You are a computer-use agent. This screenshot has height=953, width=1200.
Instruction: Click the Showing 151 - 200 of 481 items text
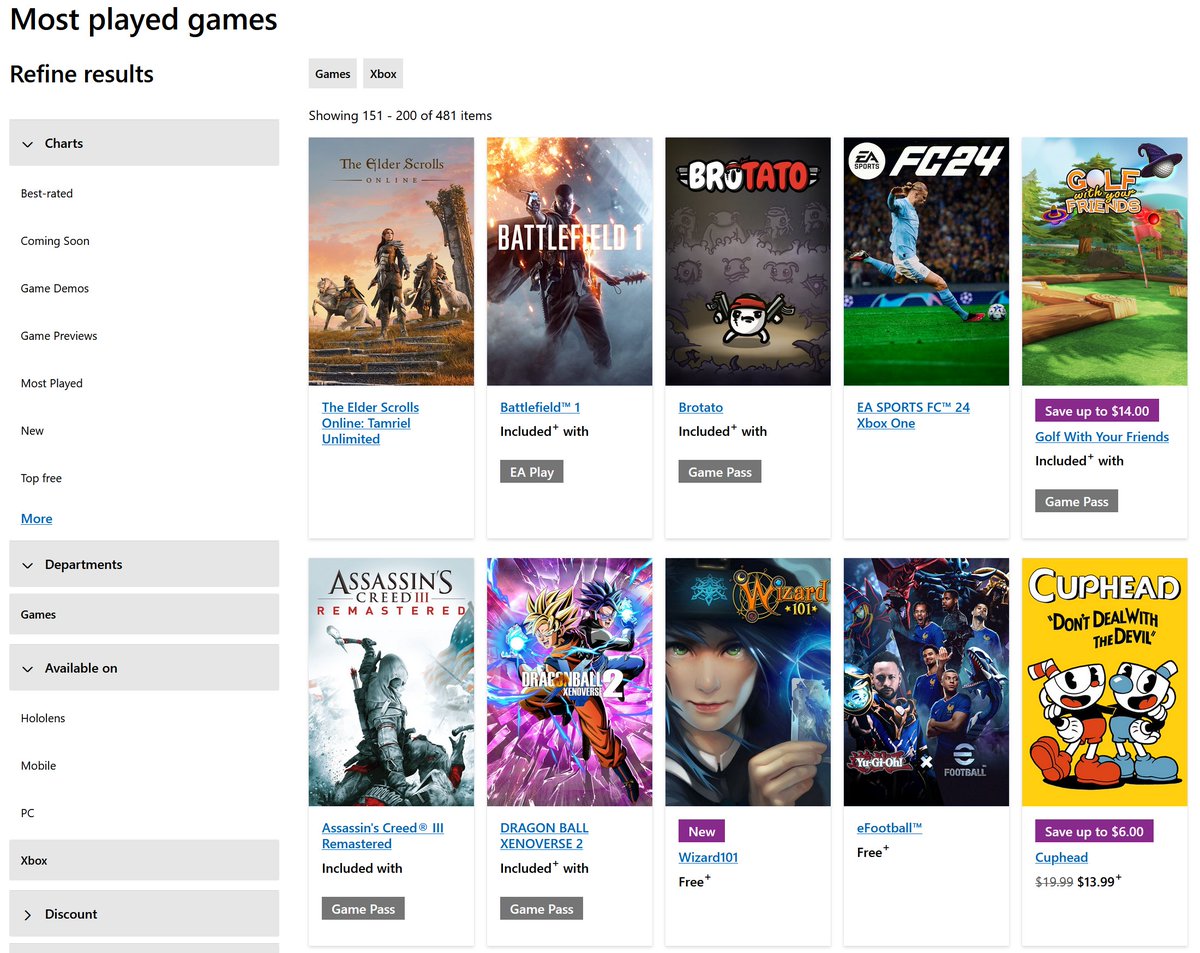pos(400,116)
